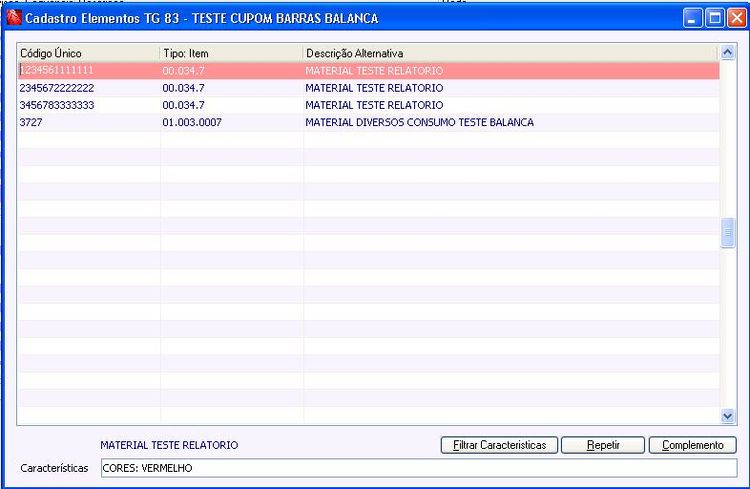Viewport: 750px width, 489px height.
Task: Maximize the Cadastro Elementos window
Action: pyautogui.click(x=715, y=18)
